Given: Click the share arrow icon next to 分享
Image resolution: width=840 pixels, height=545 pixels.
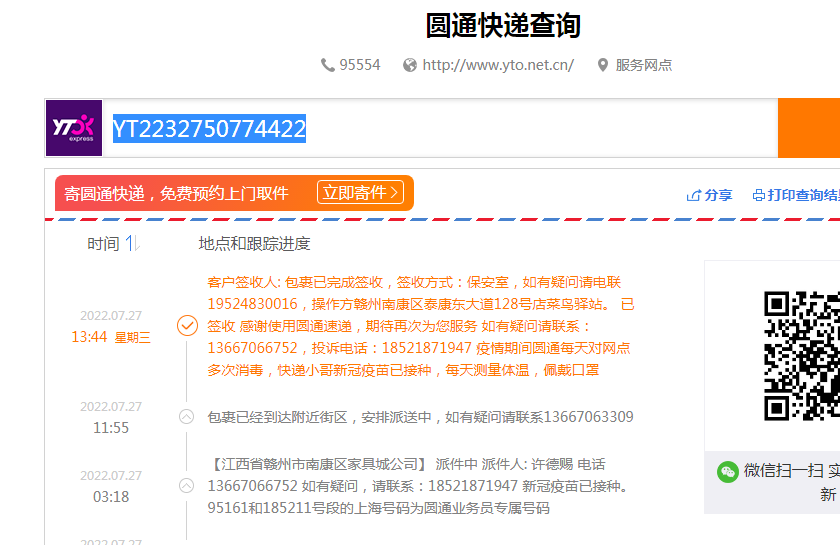Looking at the screenshot, I should (x=694, y=196).
